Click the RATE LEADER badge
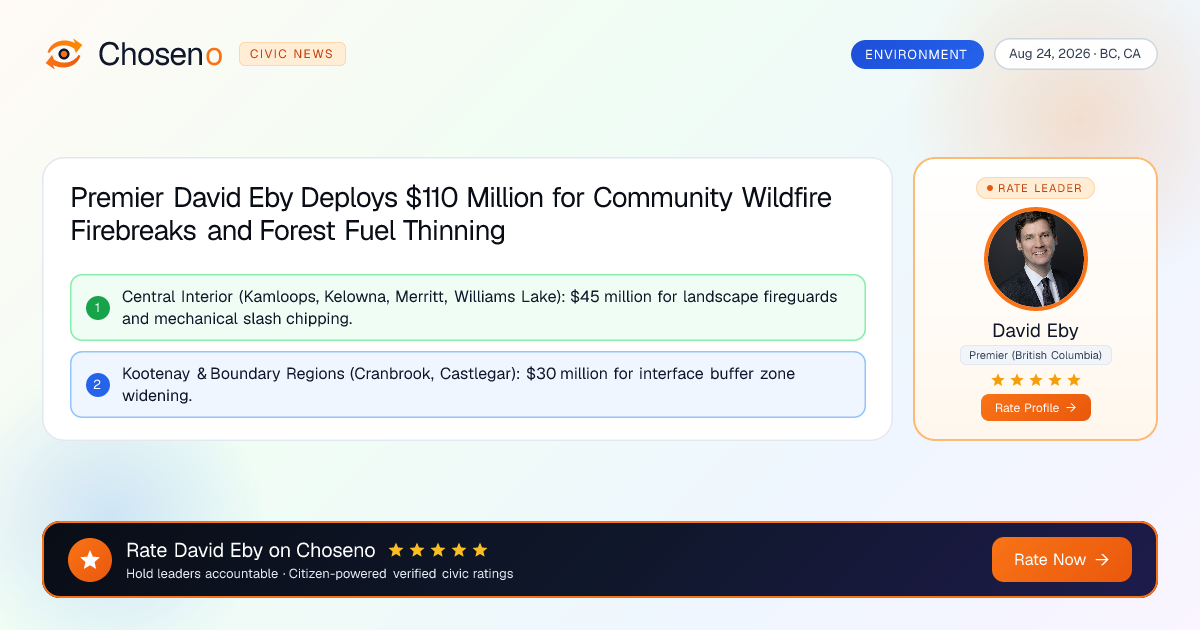 click(x=1035, y=188)
